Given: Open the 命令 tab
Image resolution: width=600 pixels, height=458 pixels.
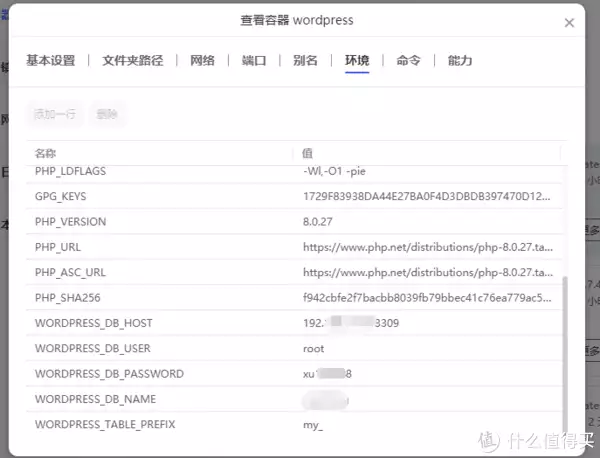Looking at the screenshot, I should [x=408, y=61].
